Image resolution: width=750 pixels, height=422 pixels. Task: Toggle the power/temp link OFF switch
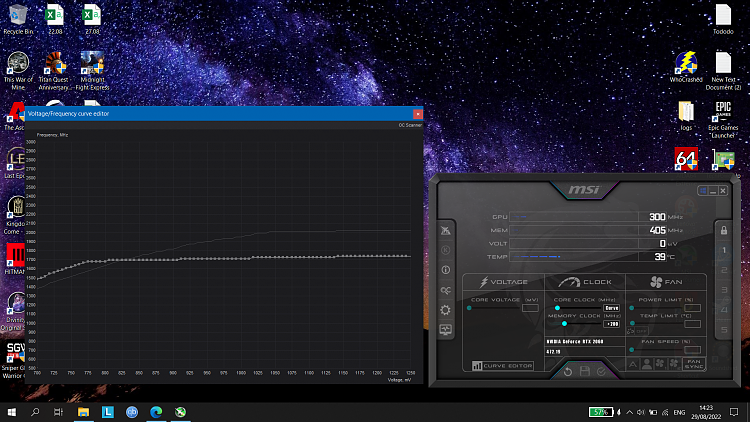638,331
